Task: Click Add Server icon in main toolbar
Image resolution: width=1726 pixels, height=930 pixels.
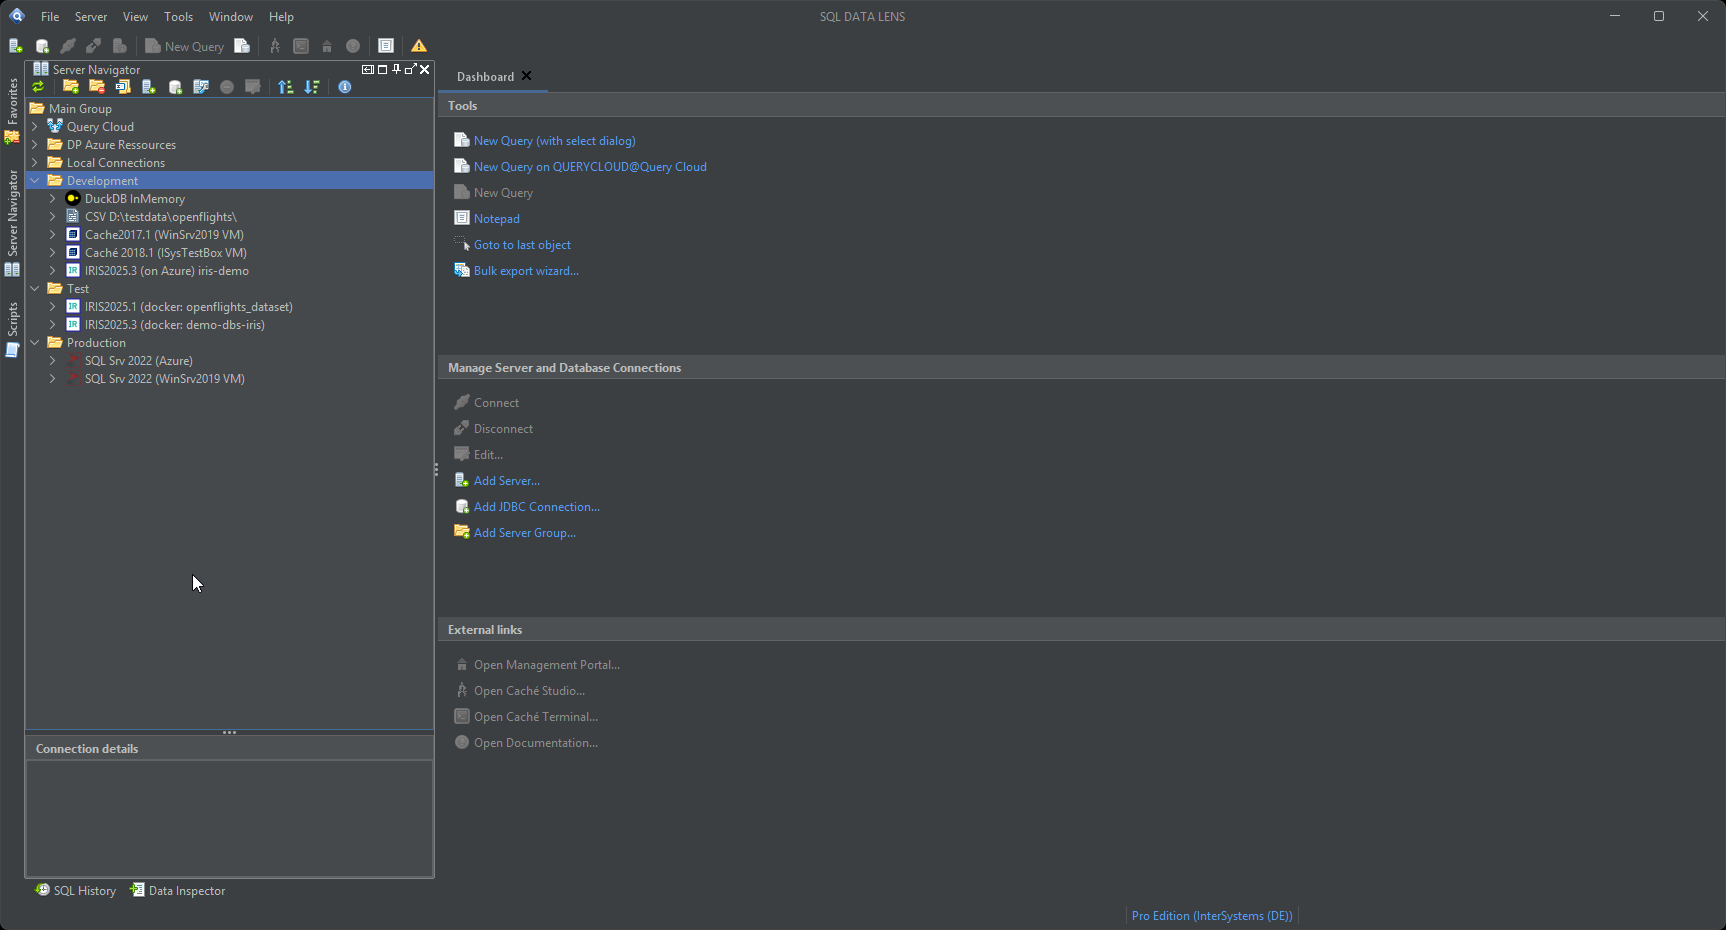Action: point(16,46)
